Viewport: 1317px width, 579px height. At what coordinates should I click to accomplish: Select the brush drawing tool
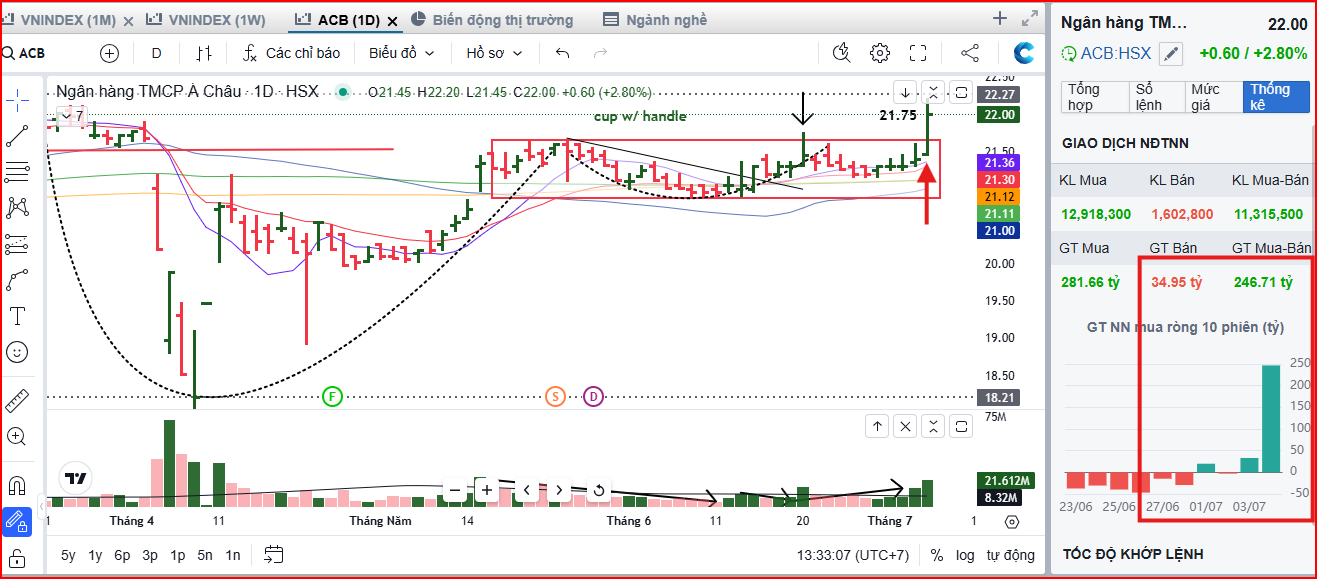pos(17,279)
